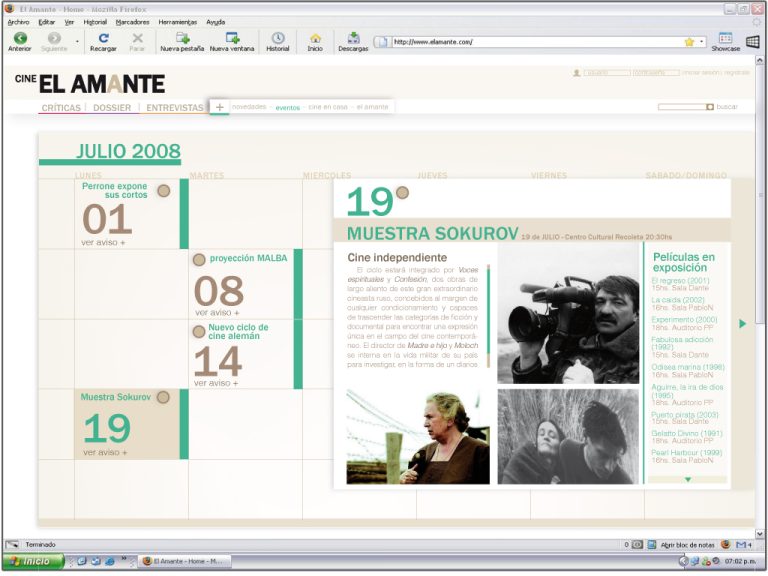This screenshot has height=576, width=768.
Task: Open the Descargas downloads button
Action: point(353,42)
